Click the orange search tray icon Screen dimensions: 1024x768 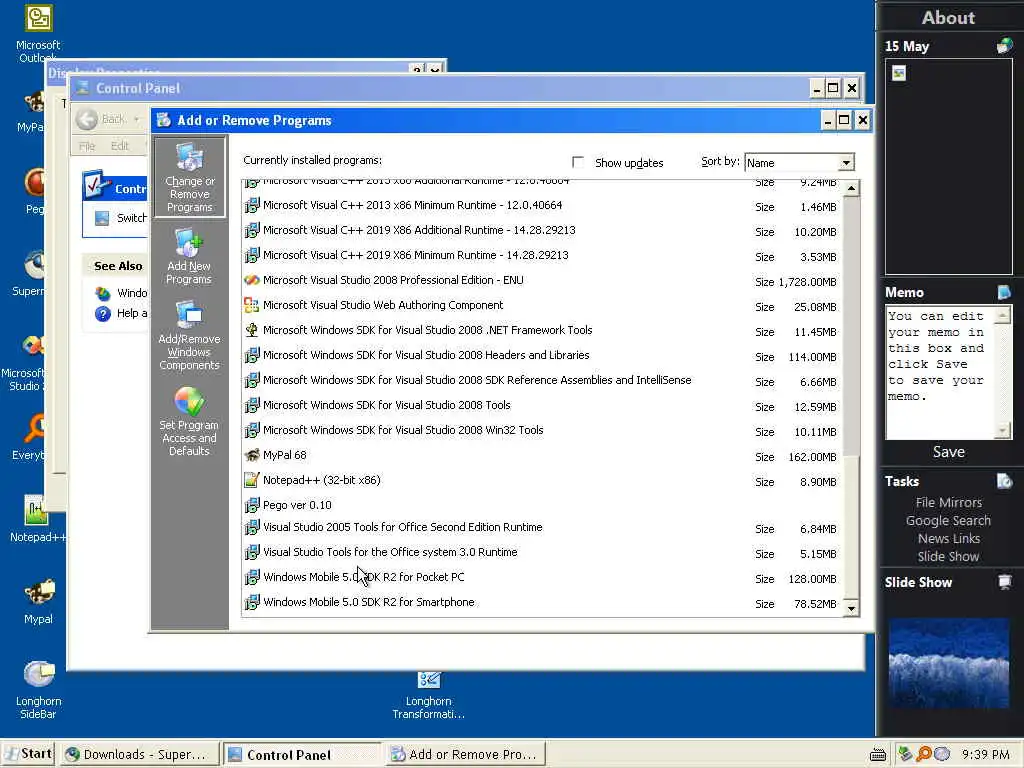[x=923, y=754]
